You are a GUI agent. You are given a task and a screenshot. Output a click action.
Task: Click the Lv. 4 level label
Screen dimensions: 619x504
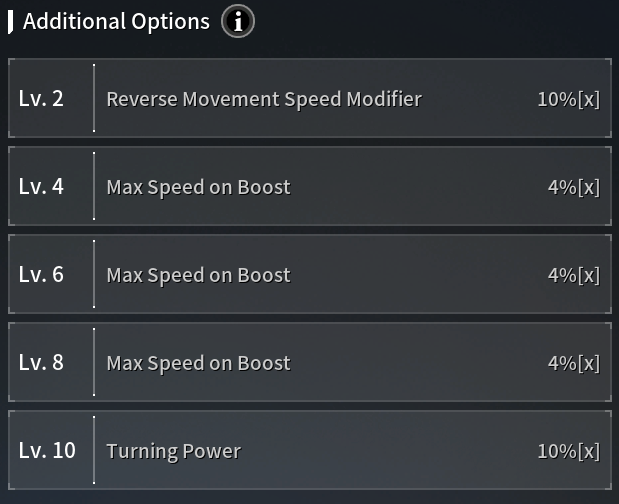tap(41, 187)
